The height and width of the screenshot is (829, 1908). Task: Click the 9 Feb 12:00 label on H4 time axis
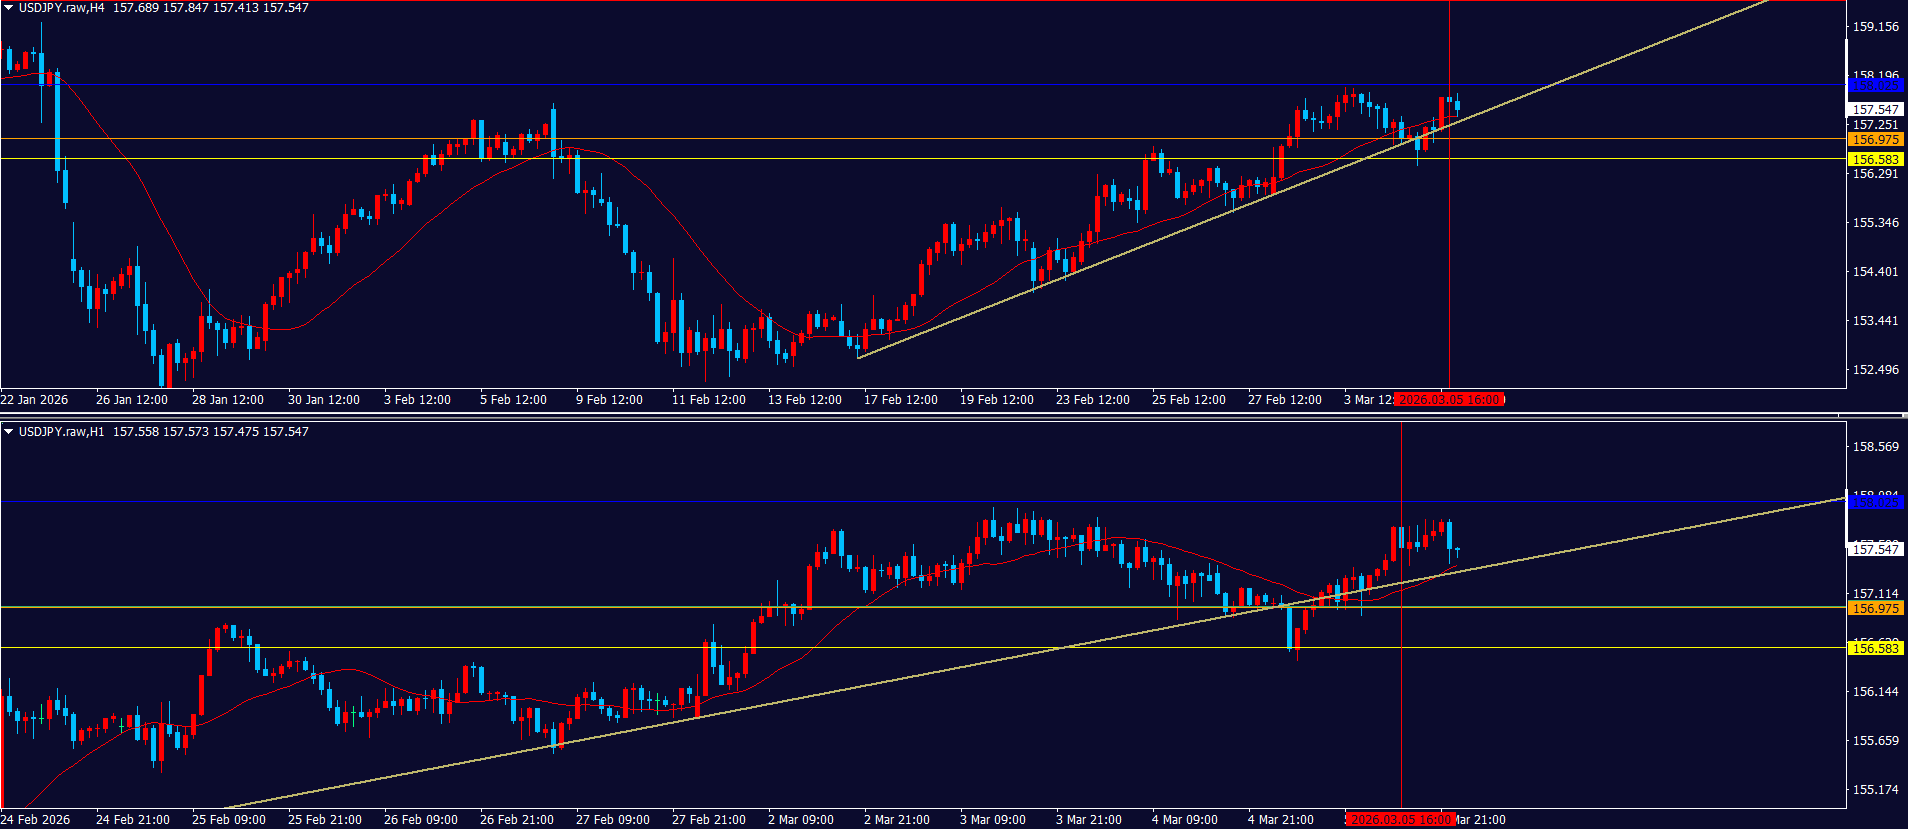(x=609, y=400)
